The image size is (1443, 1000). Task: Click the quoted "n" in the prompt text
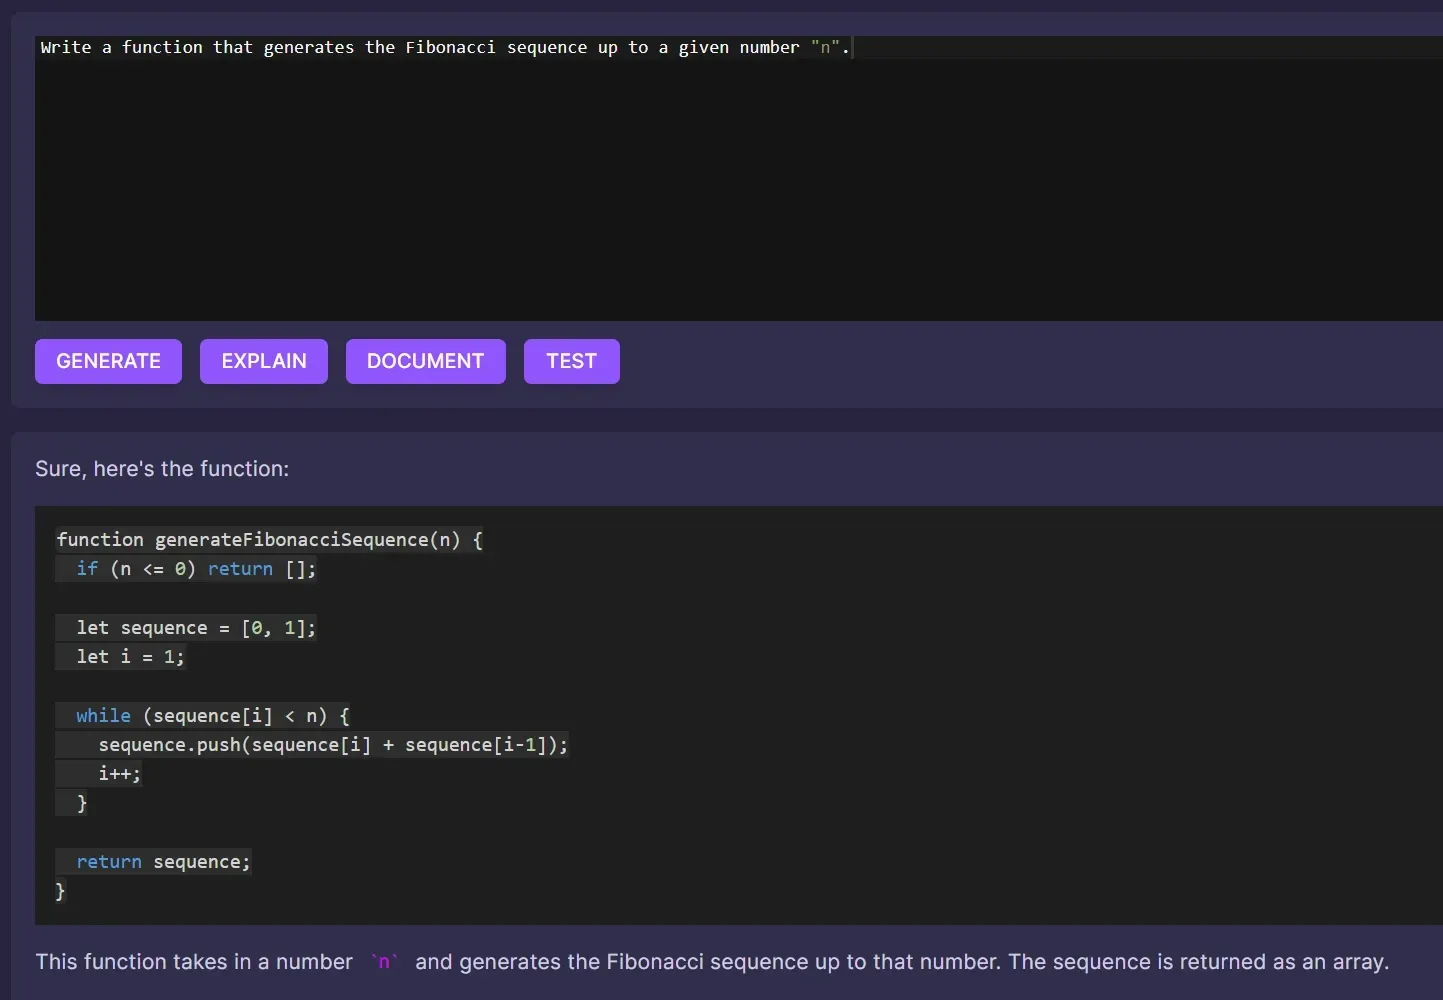(x=825, y=47)
